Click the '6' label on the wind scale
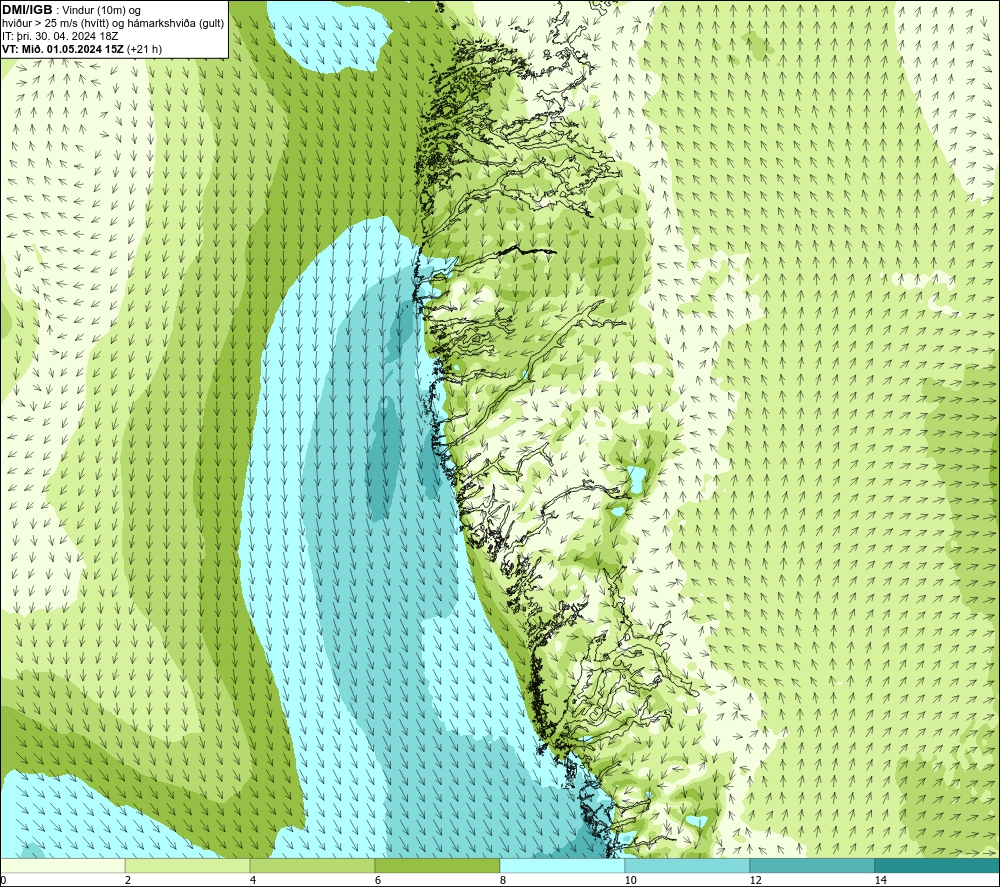Image resolution: width=1000 pixels, height=887 pixels. (x=378, y=880)
